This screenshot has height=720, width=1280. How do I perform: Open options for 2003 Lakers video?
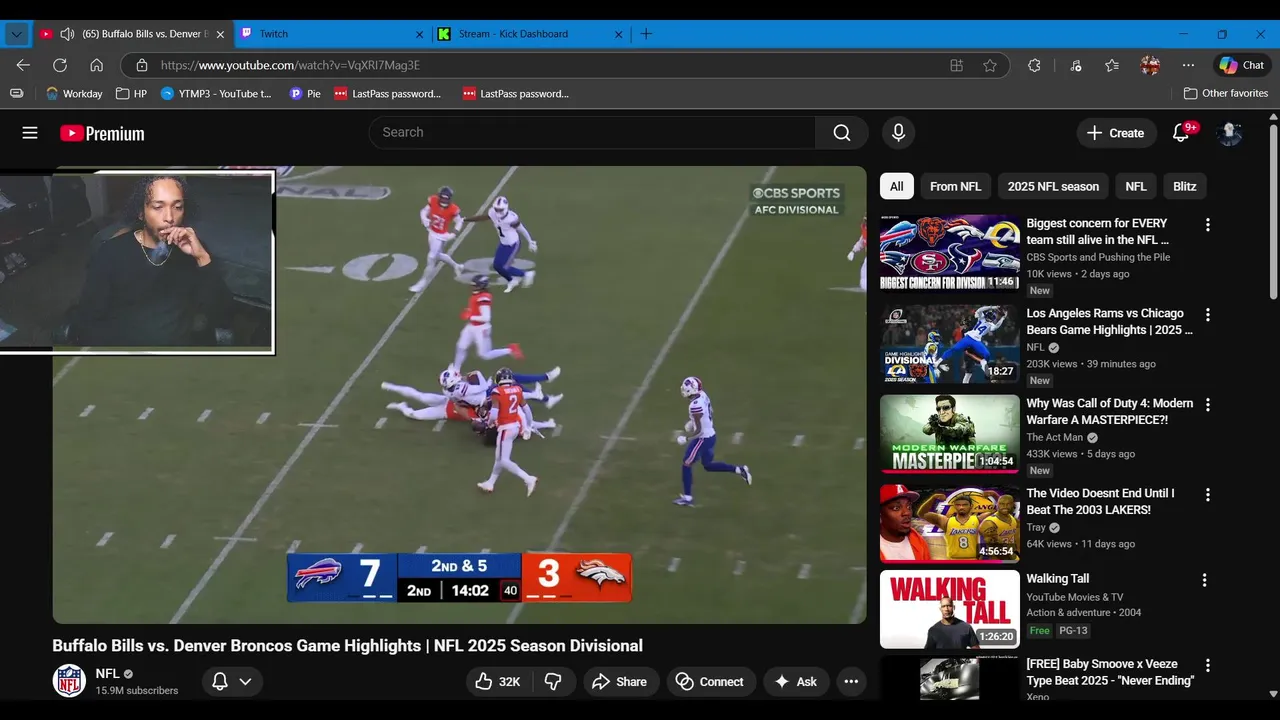(1207, 495)
